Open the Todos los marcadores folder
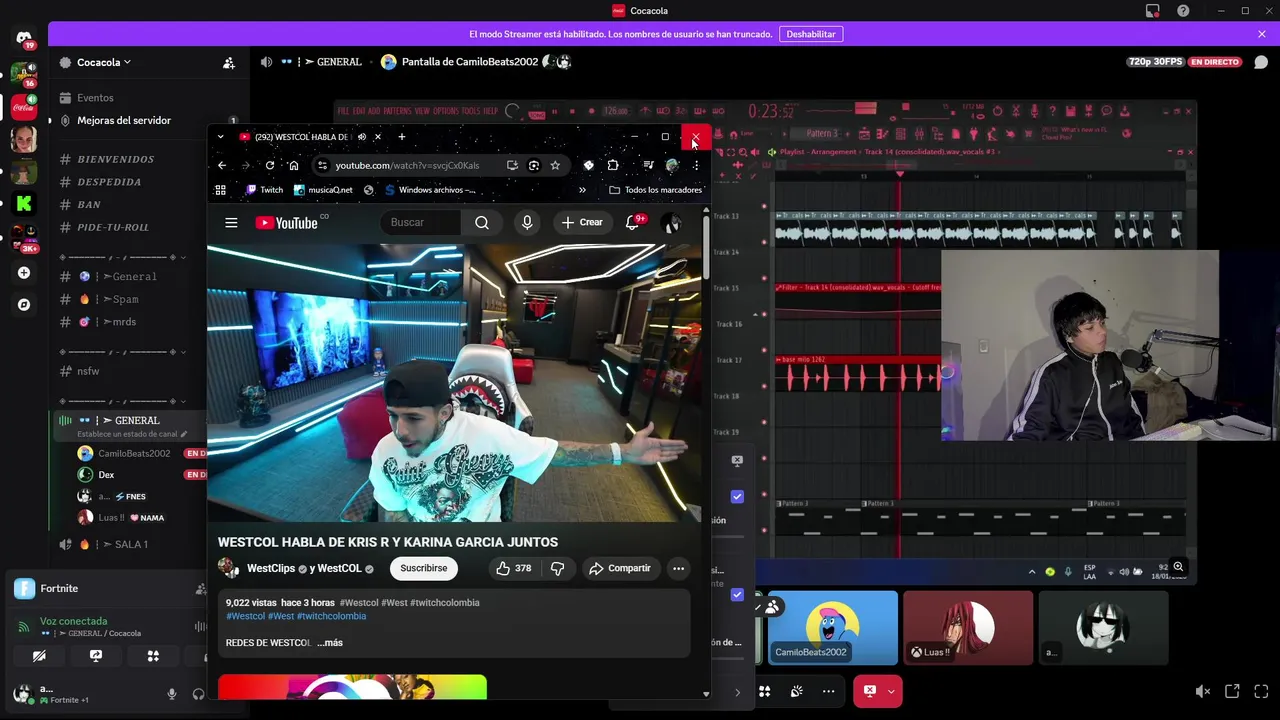The height and width of the screenshot is (720, 1280). click(655, 190)
